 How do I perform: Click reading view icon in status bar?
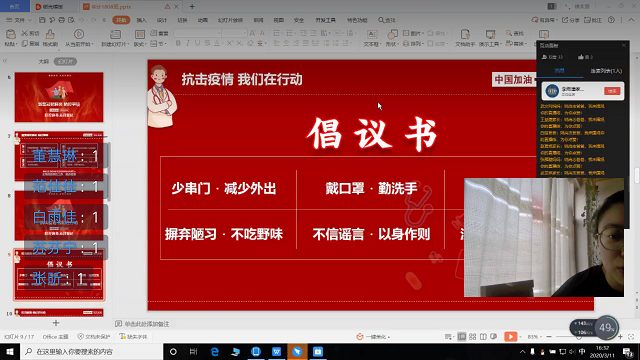coord(483,337)
